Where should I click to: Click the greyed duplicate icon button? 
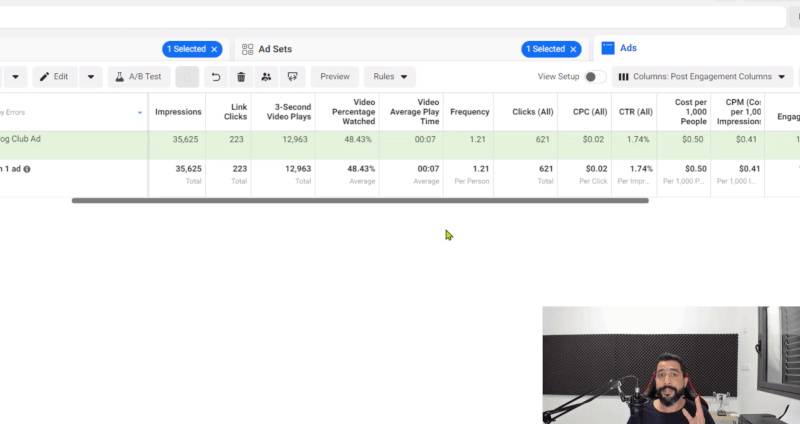pos(187,77)
